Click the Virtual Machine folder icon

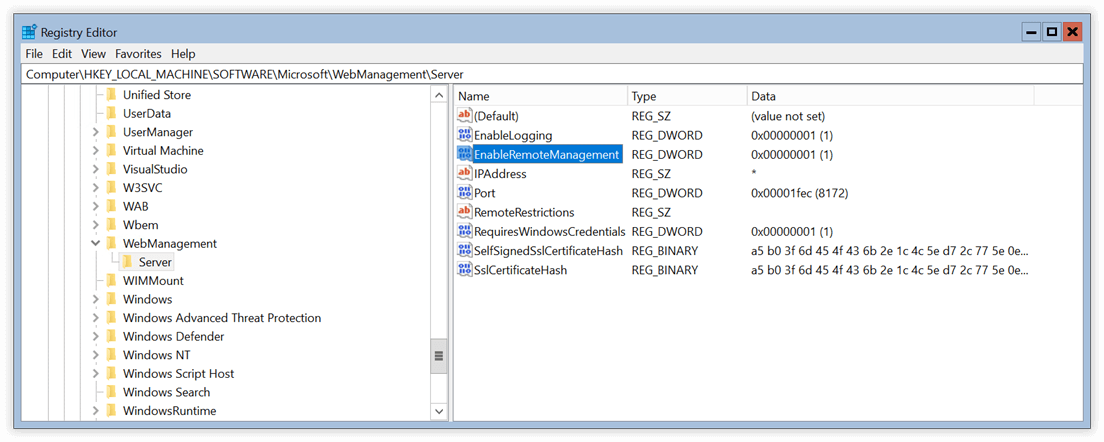[x=111, y=151]
